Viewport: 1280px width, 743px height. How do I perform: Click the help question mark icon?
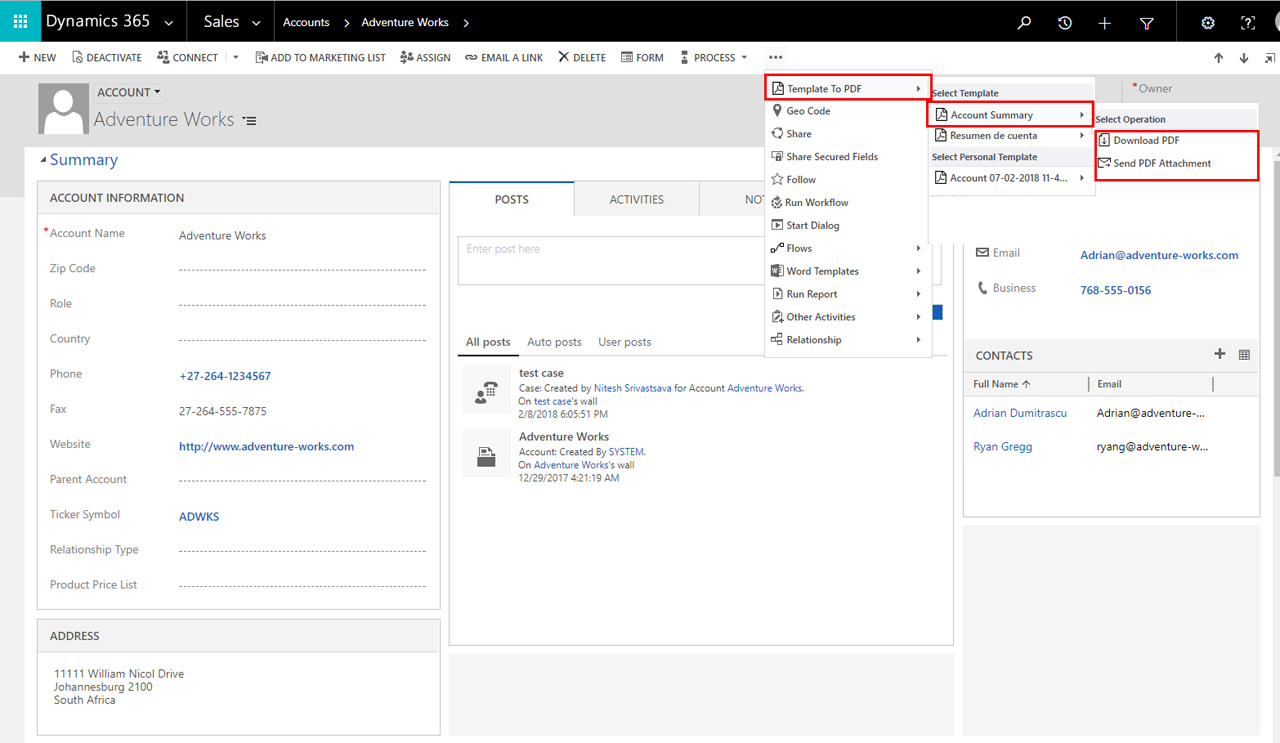[x=1248, y=22]
